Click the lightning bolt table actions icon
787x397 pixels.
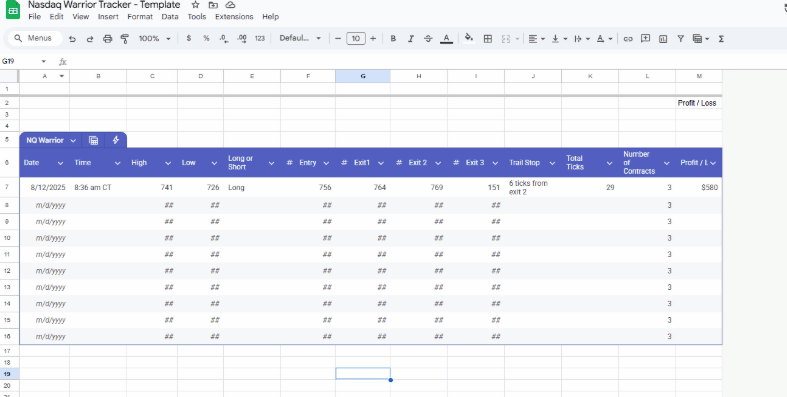[116, 141]
